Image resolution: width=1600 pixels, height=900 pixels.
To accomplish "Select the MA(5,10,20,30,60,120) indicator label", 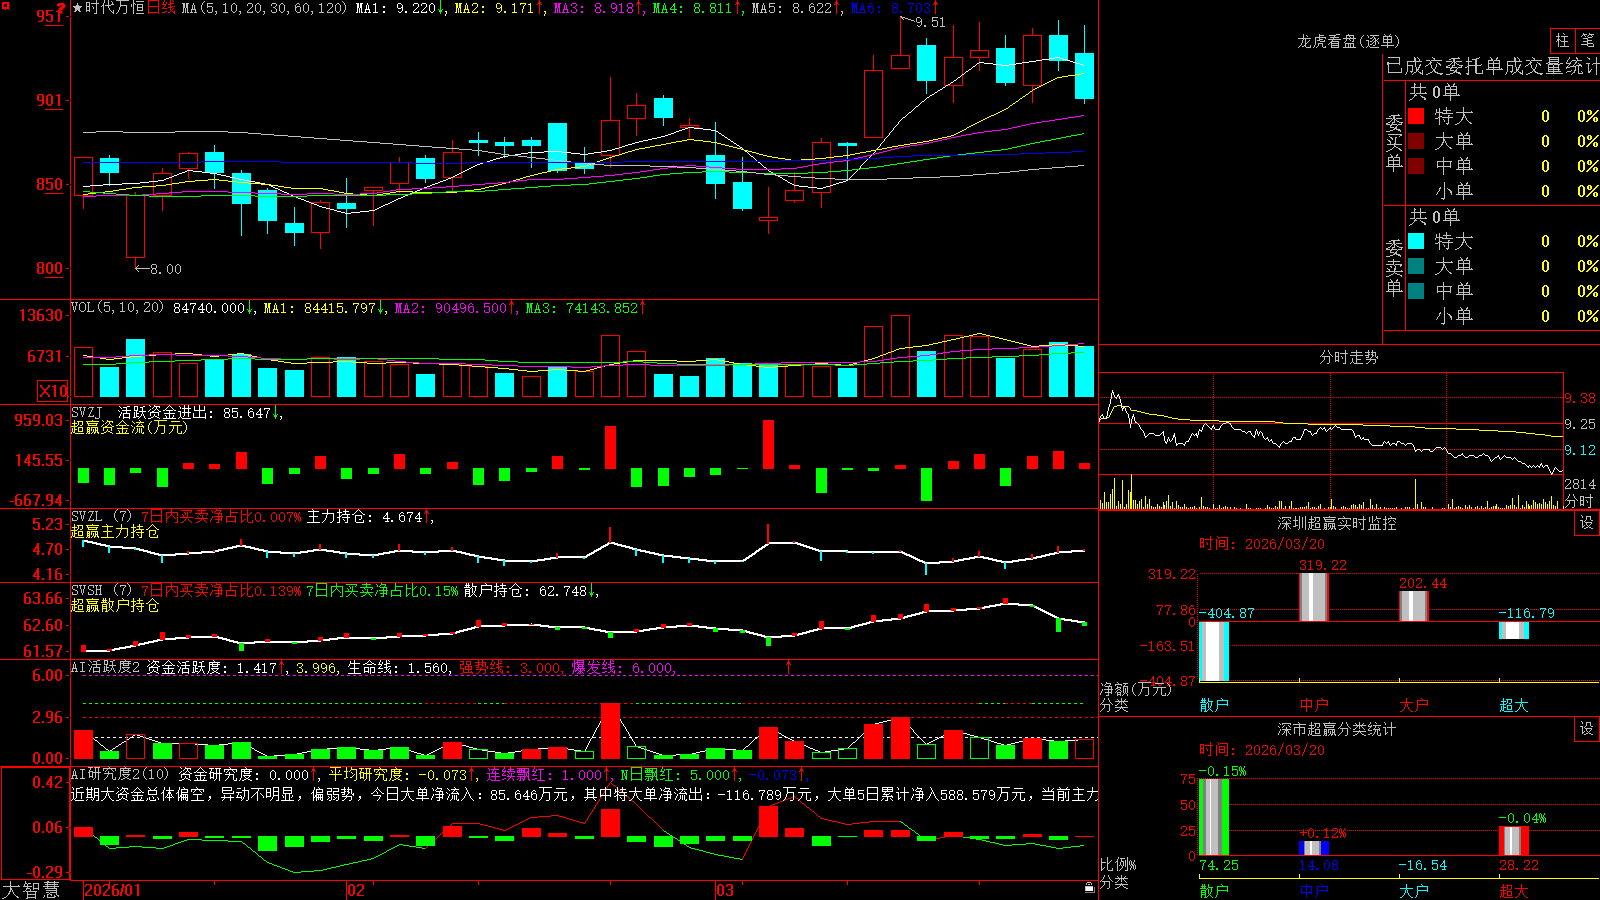I will coord(265,8).
